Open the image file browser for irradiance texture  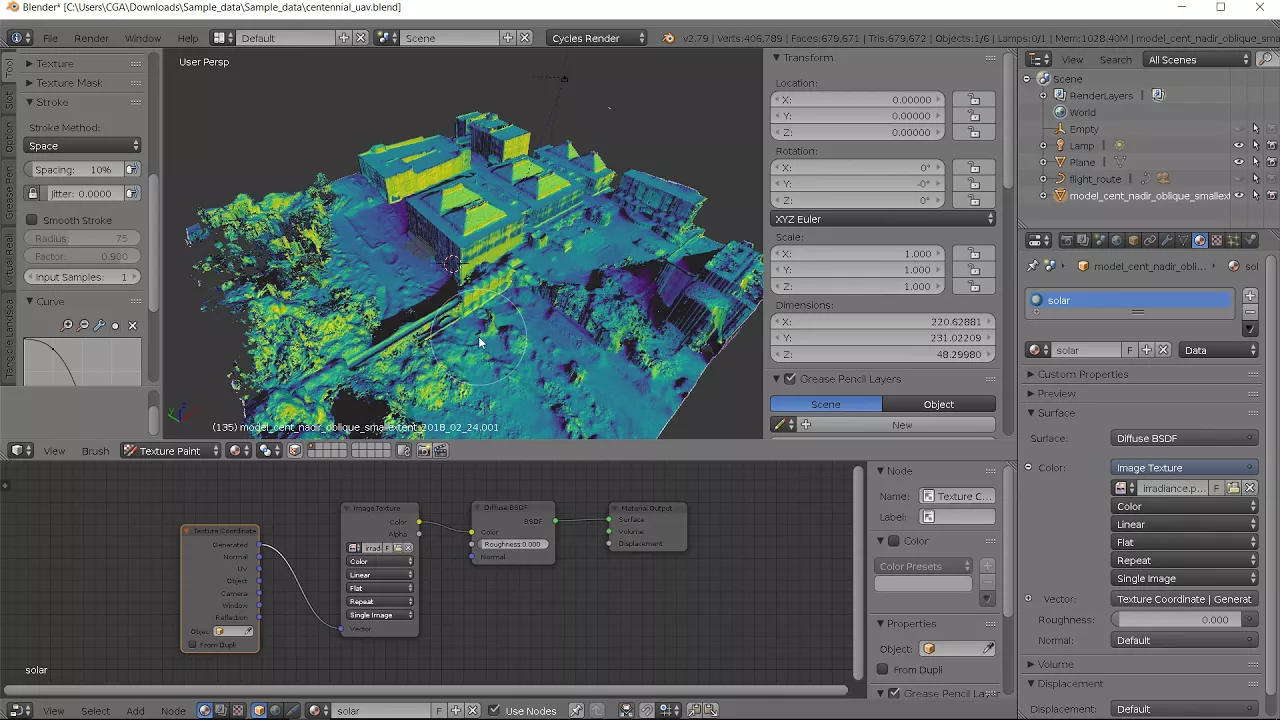(1233, 488)
